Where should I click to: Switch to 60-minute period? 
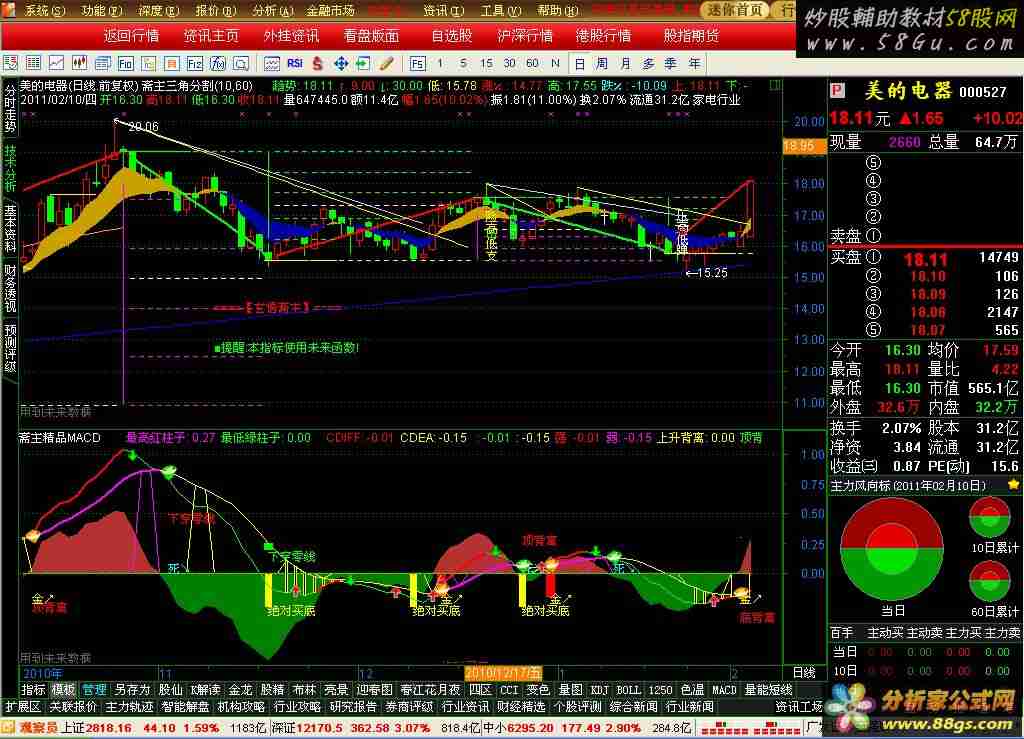click(532, 63)
